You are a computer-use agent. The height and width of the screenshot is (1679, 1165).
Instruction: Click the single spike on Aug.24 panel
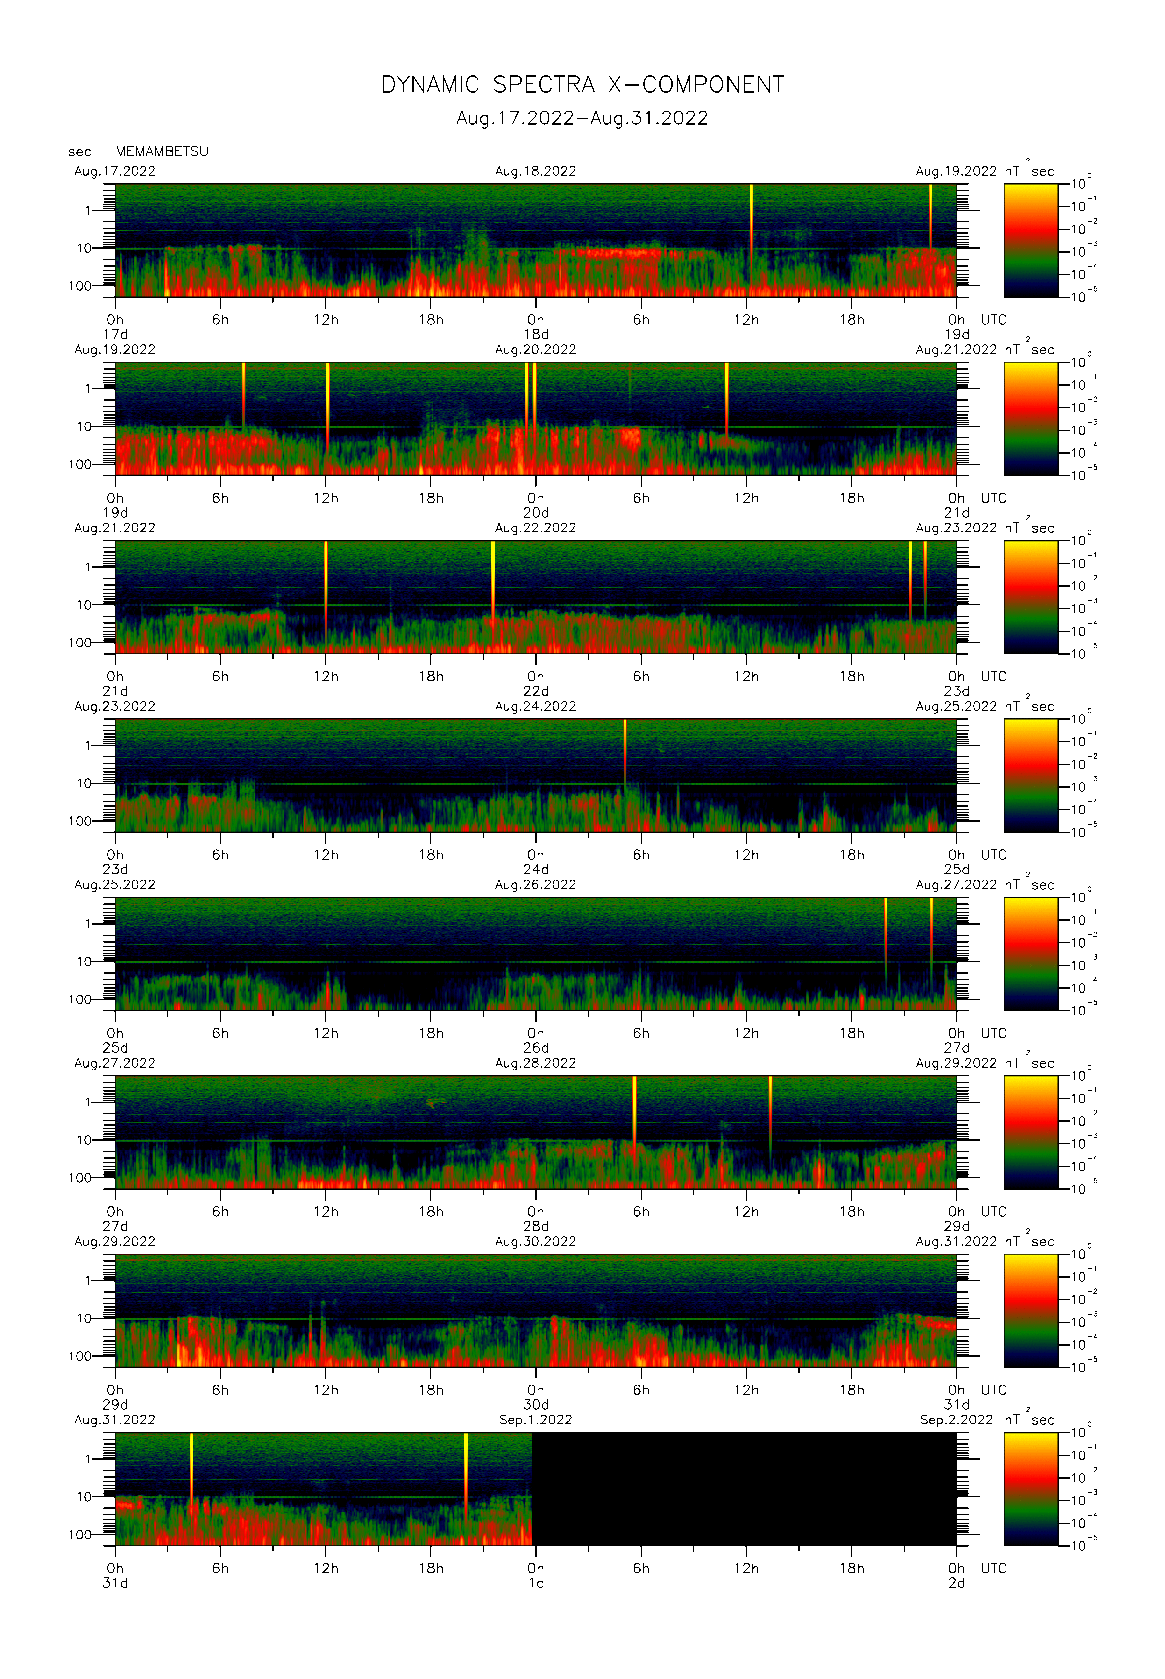(x=625, y=752)
